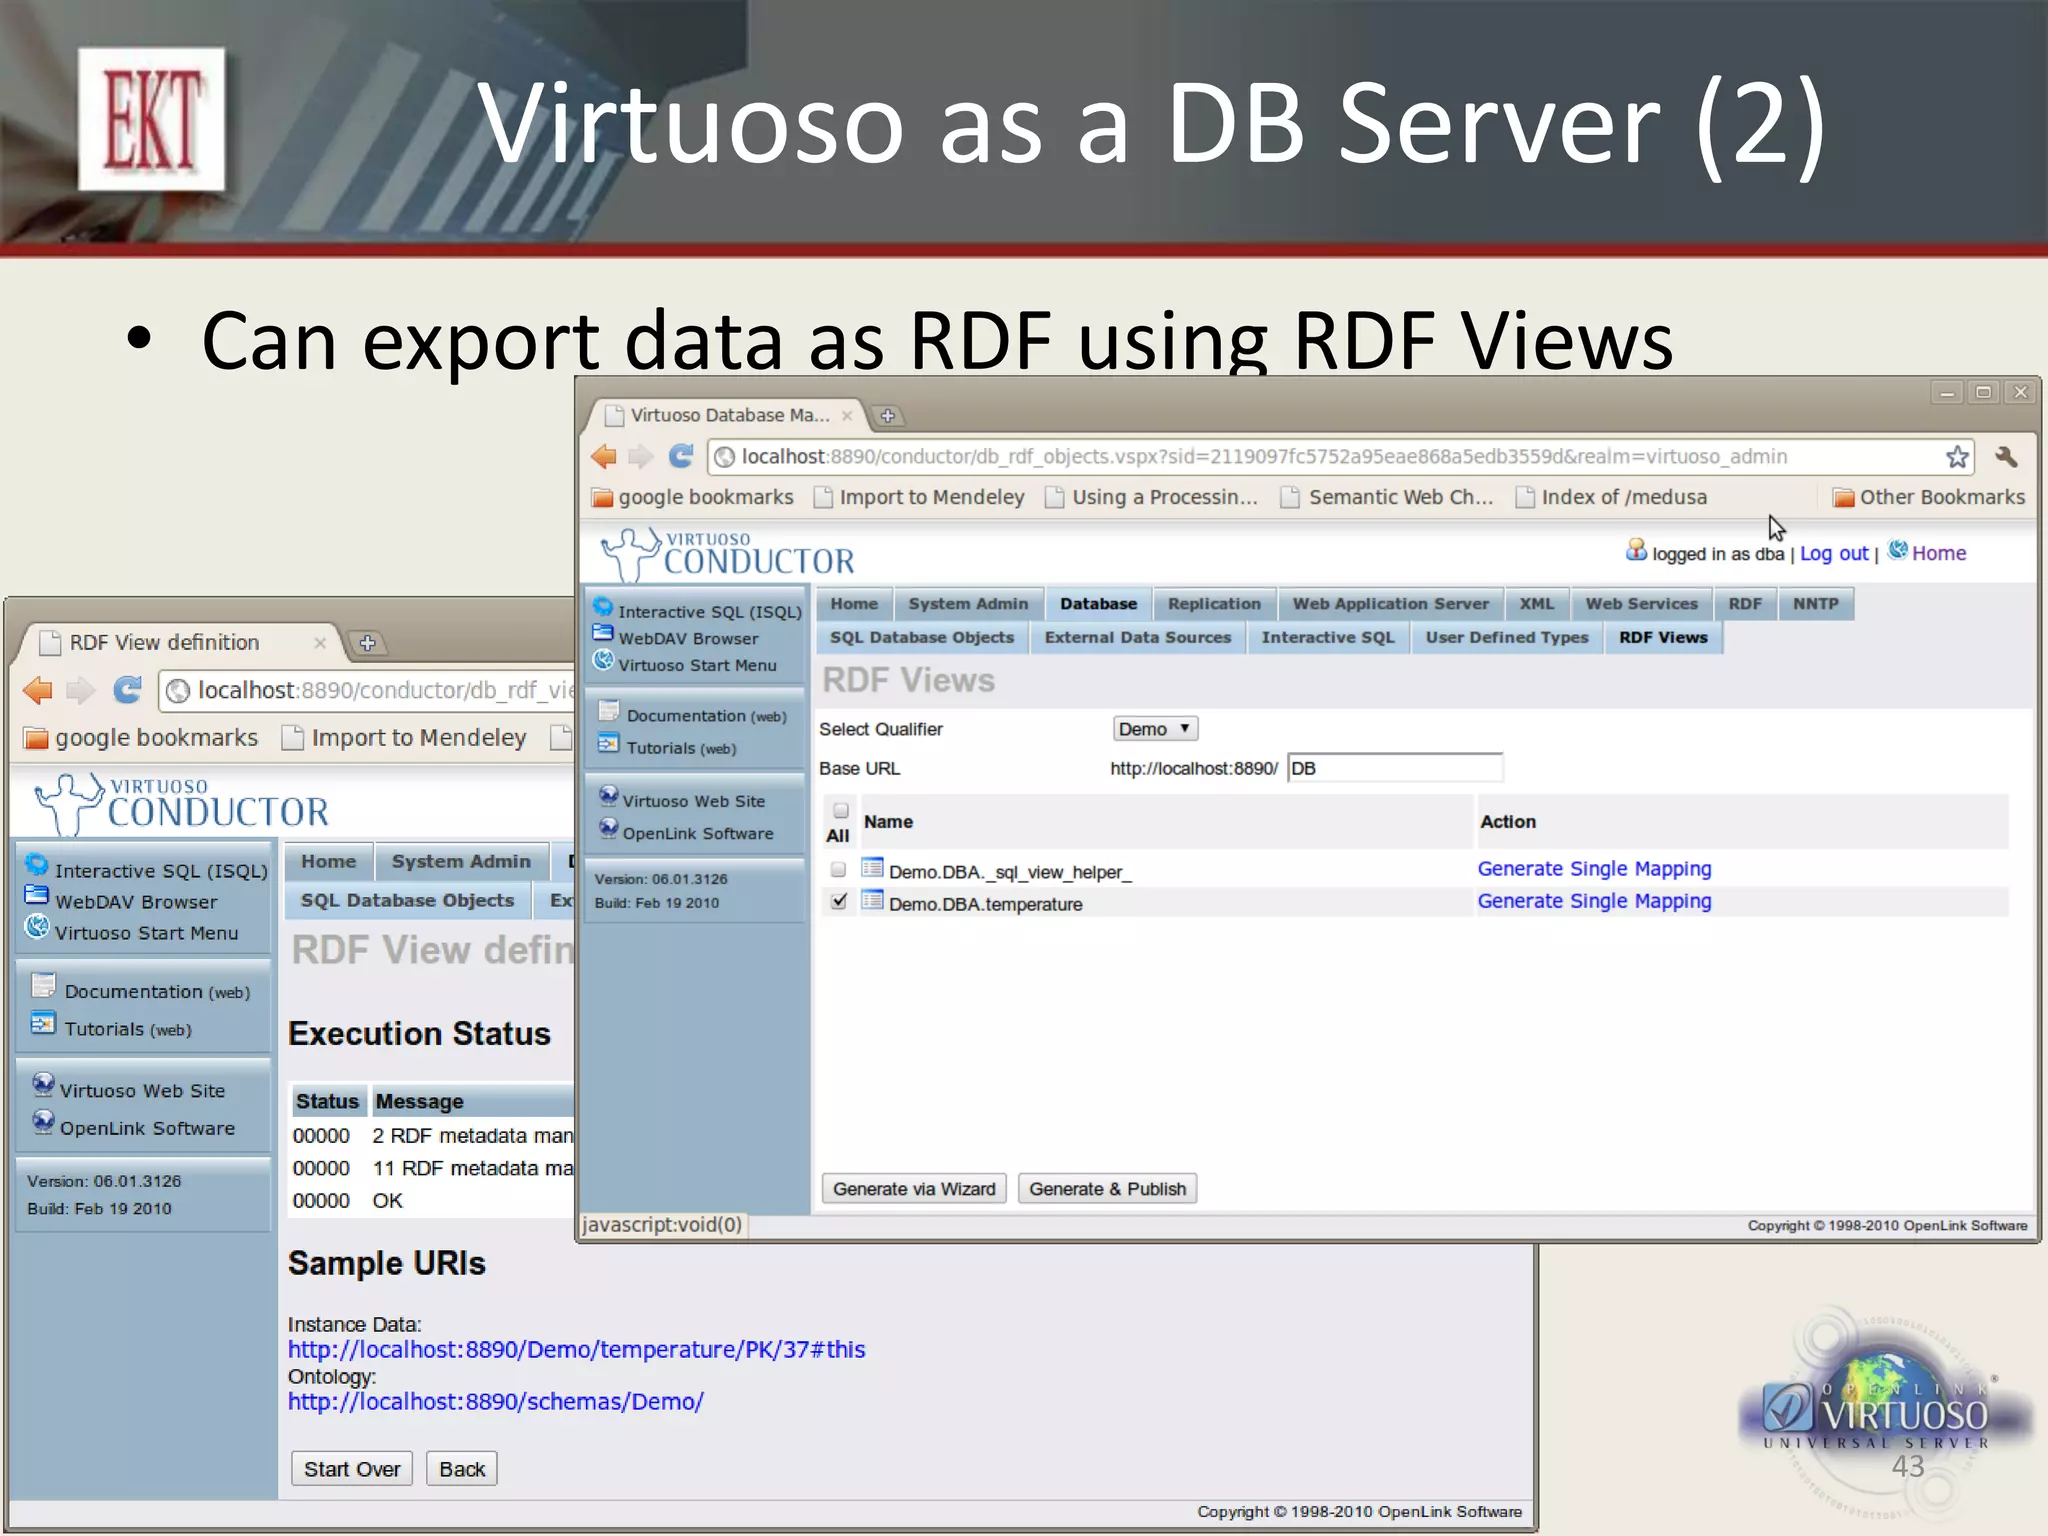This screenshot has width=2048, height=1536.
Task: Open the Web Services tab
Action: click(1641, 604)
